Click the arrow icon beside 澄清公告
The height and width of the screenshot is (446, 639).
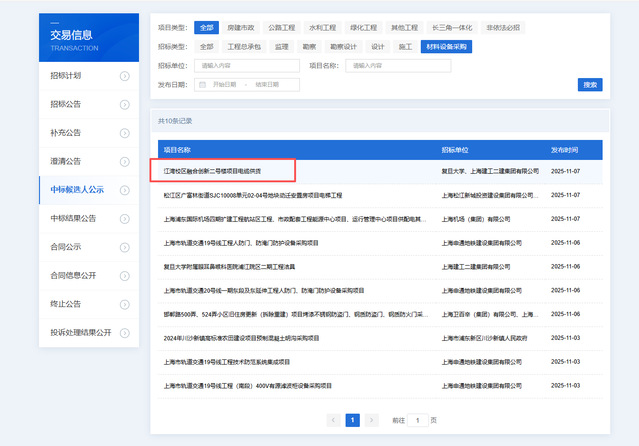coord(124,161)
